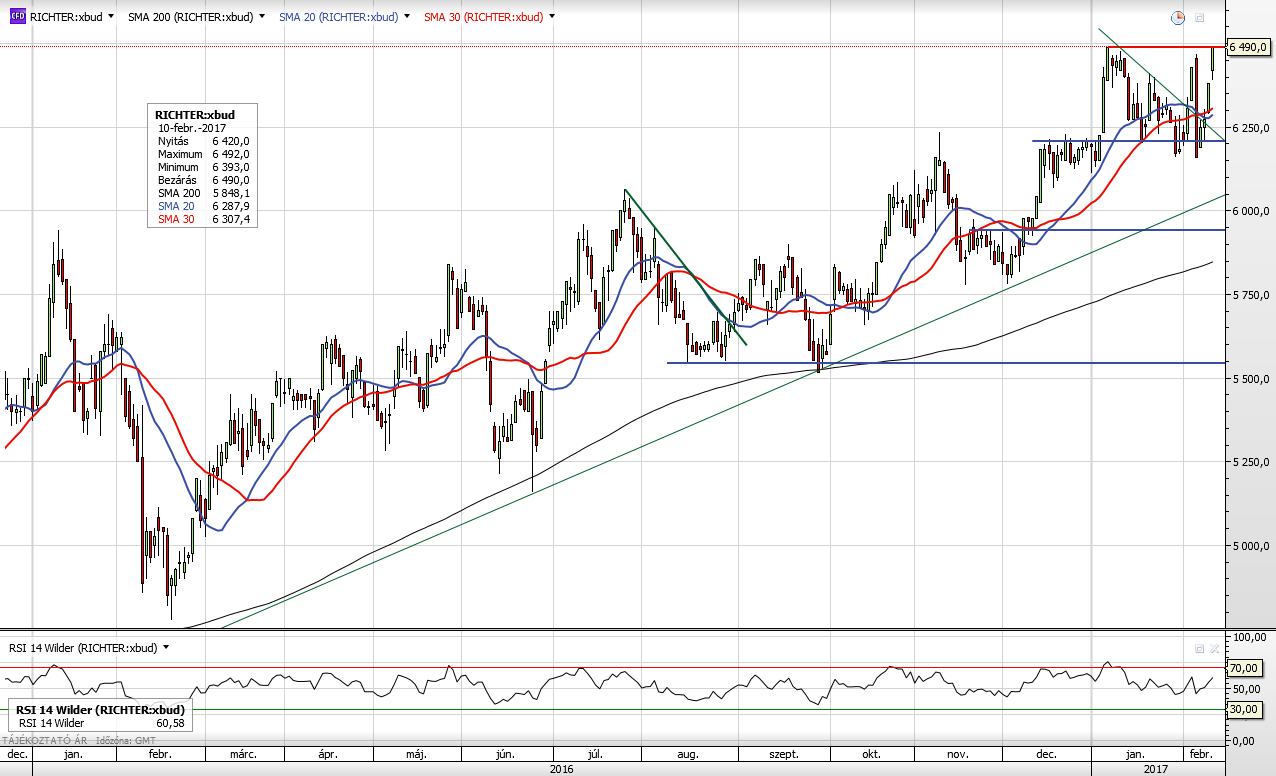Click the 6 250,0 price axis label
This screenshot has width=1276, height=776.
click(1250, 128)
